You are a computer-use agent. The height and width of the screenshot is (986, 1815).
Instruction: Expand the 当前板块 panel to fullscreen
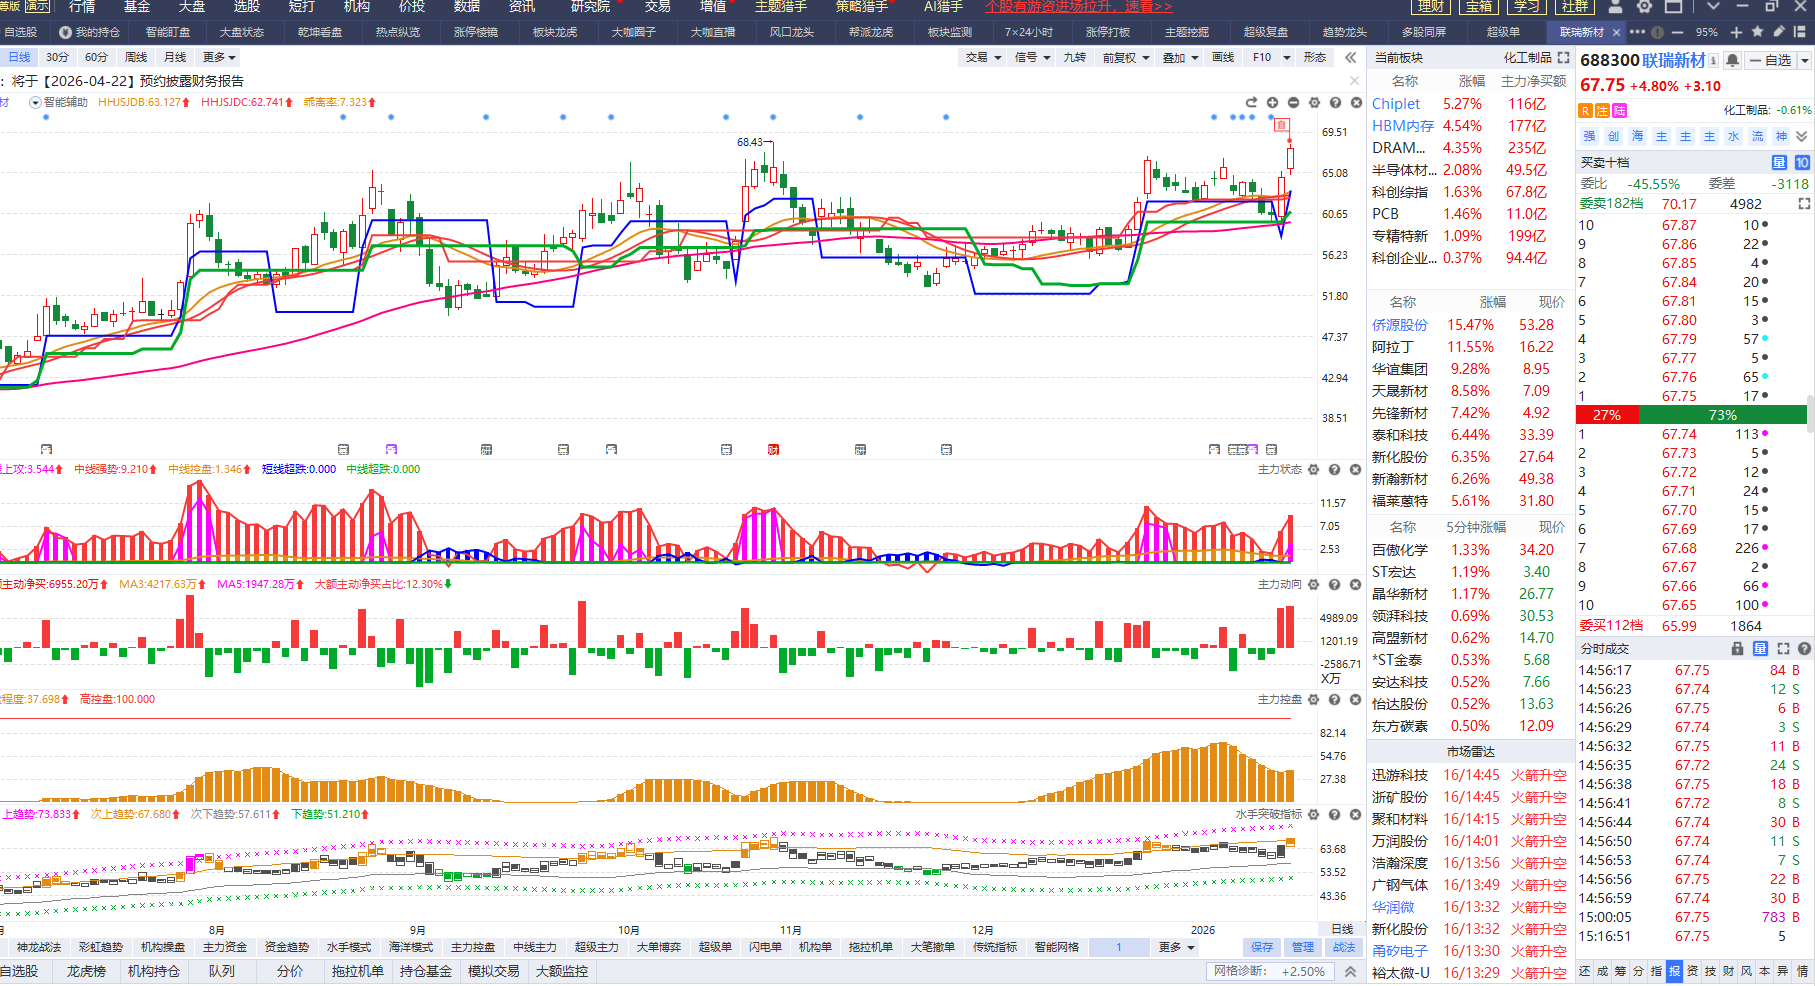pyautogui.click(x=1563, y=58)
